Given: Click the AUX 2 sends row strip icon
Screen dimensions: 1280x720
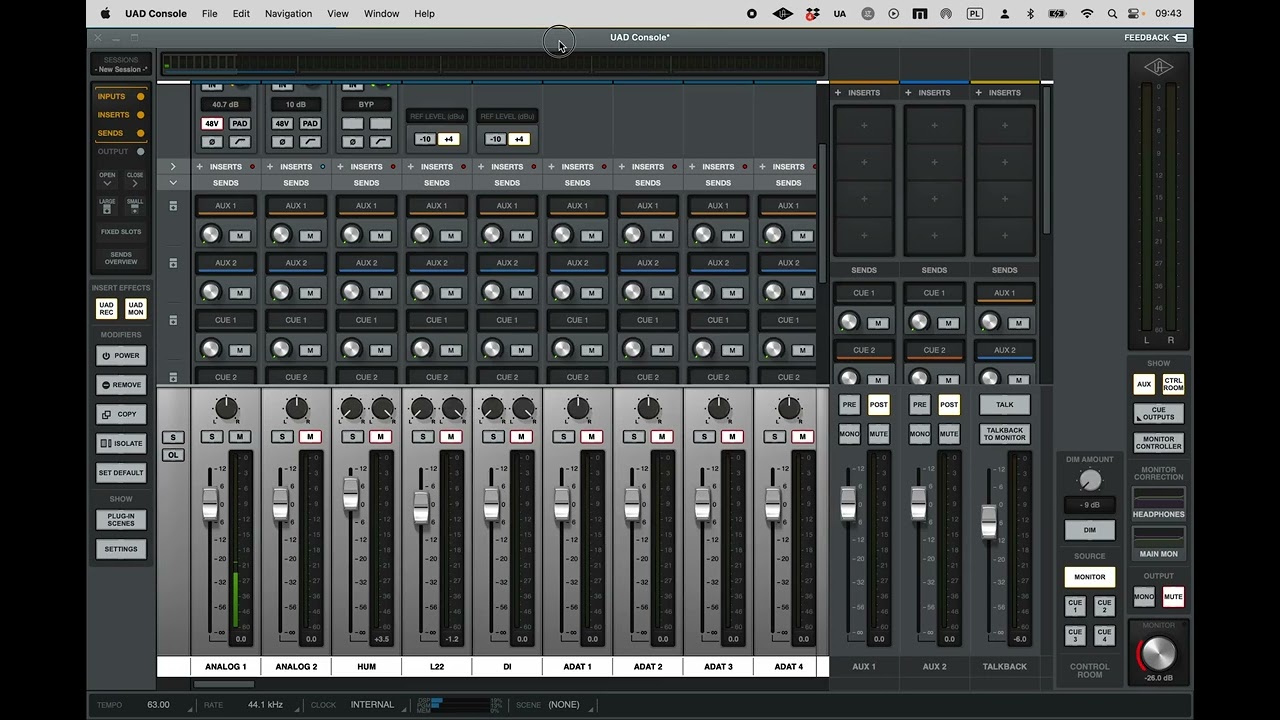Looking at the screenshot, I should [x=173, y=263].
